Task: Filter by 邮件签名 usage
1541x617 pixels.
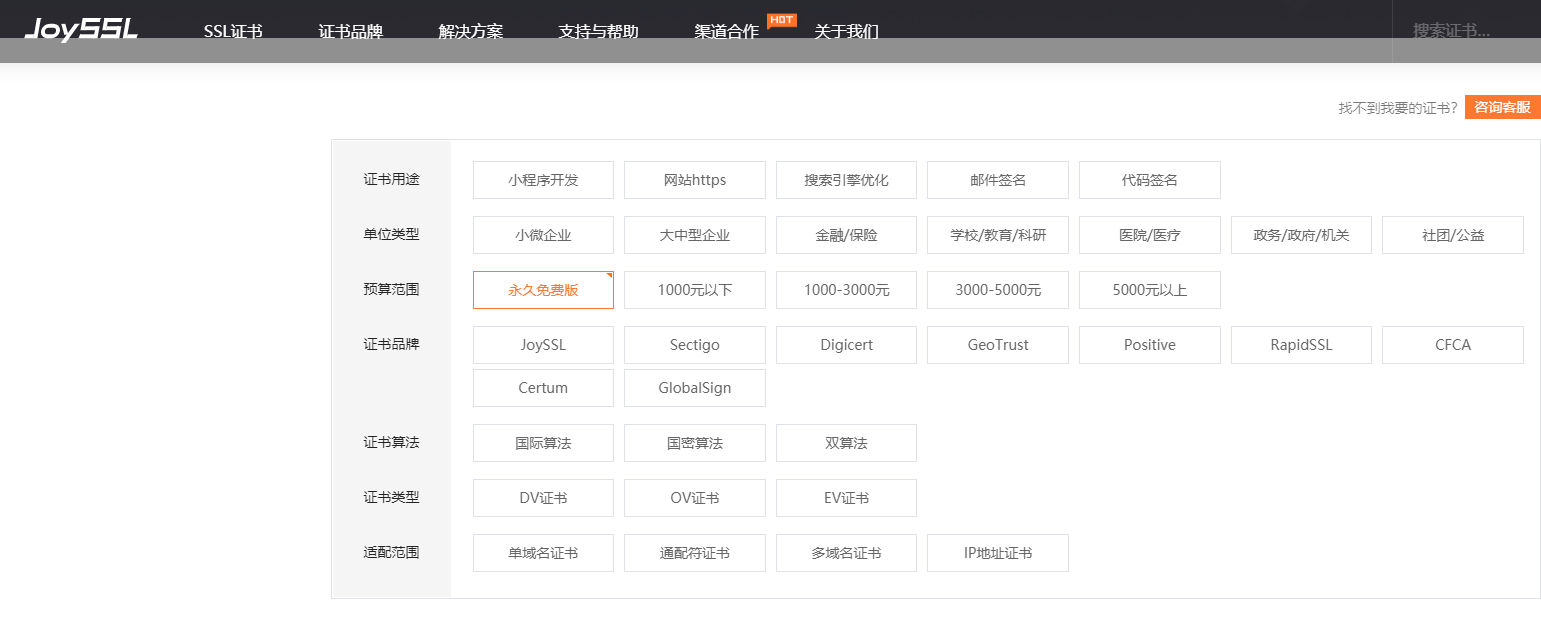Action: tap(998, 180)
